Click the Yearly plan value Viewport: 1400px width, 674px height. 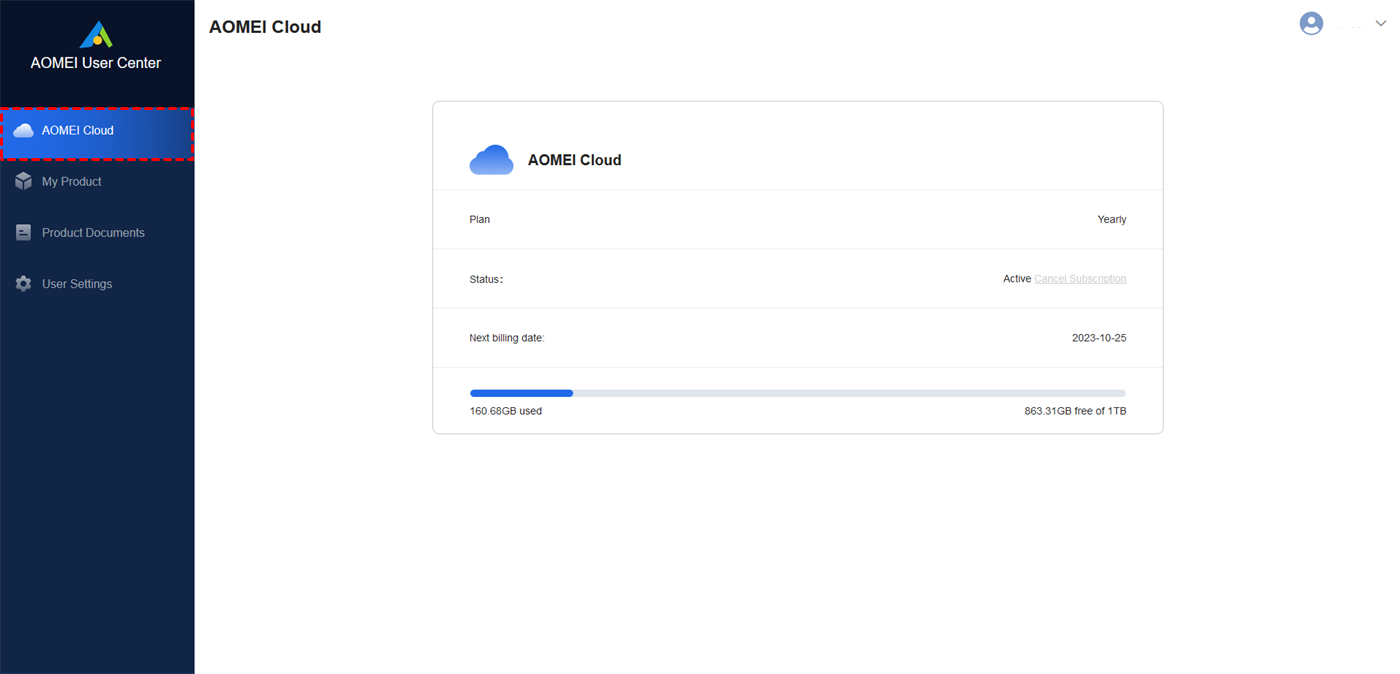click(x=1112, y=220)
